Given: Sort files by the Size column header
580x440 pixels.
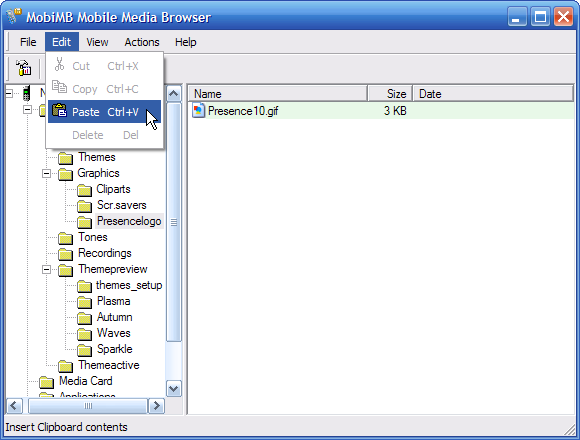Looking at the screenshot, I should (390, 94).
